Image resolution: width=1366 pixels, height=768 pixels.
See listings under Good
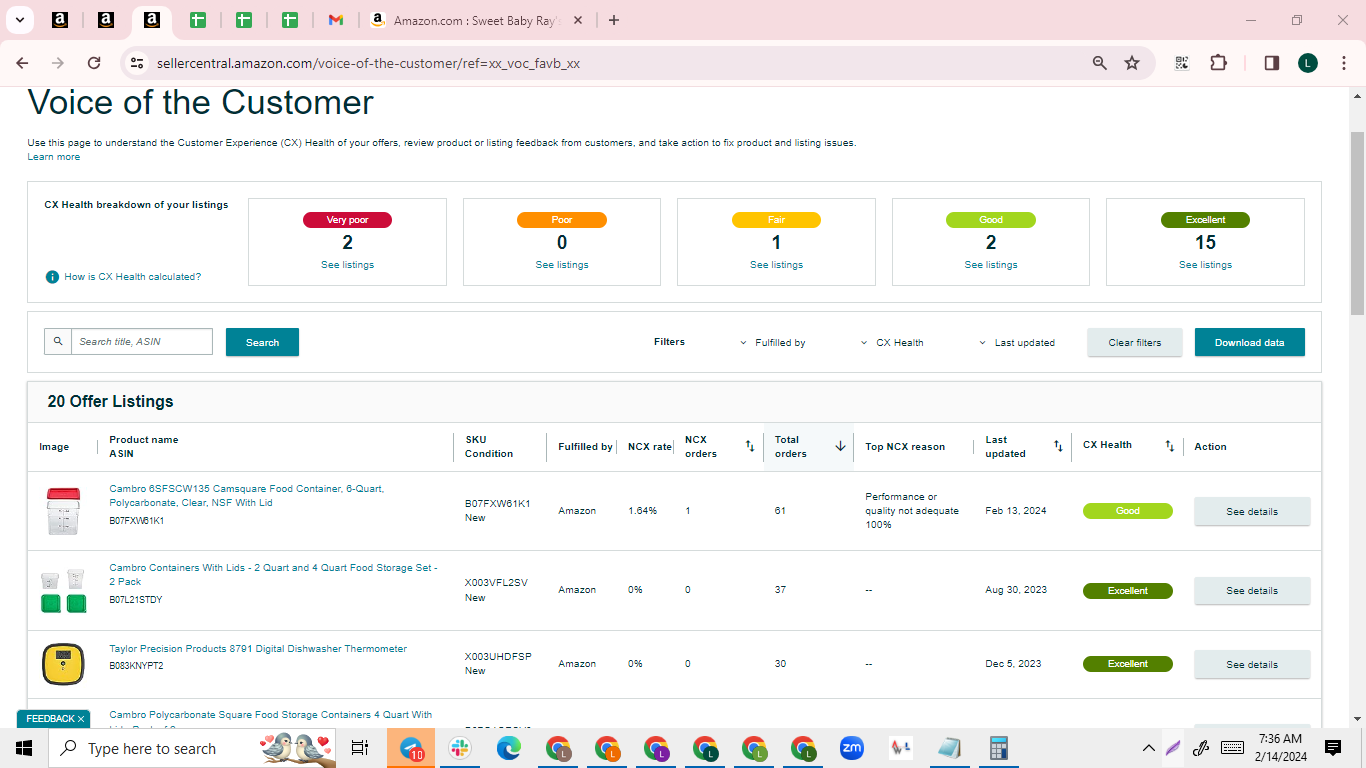click(x=991, y=265)
